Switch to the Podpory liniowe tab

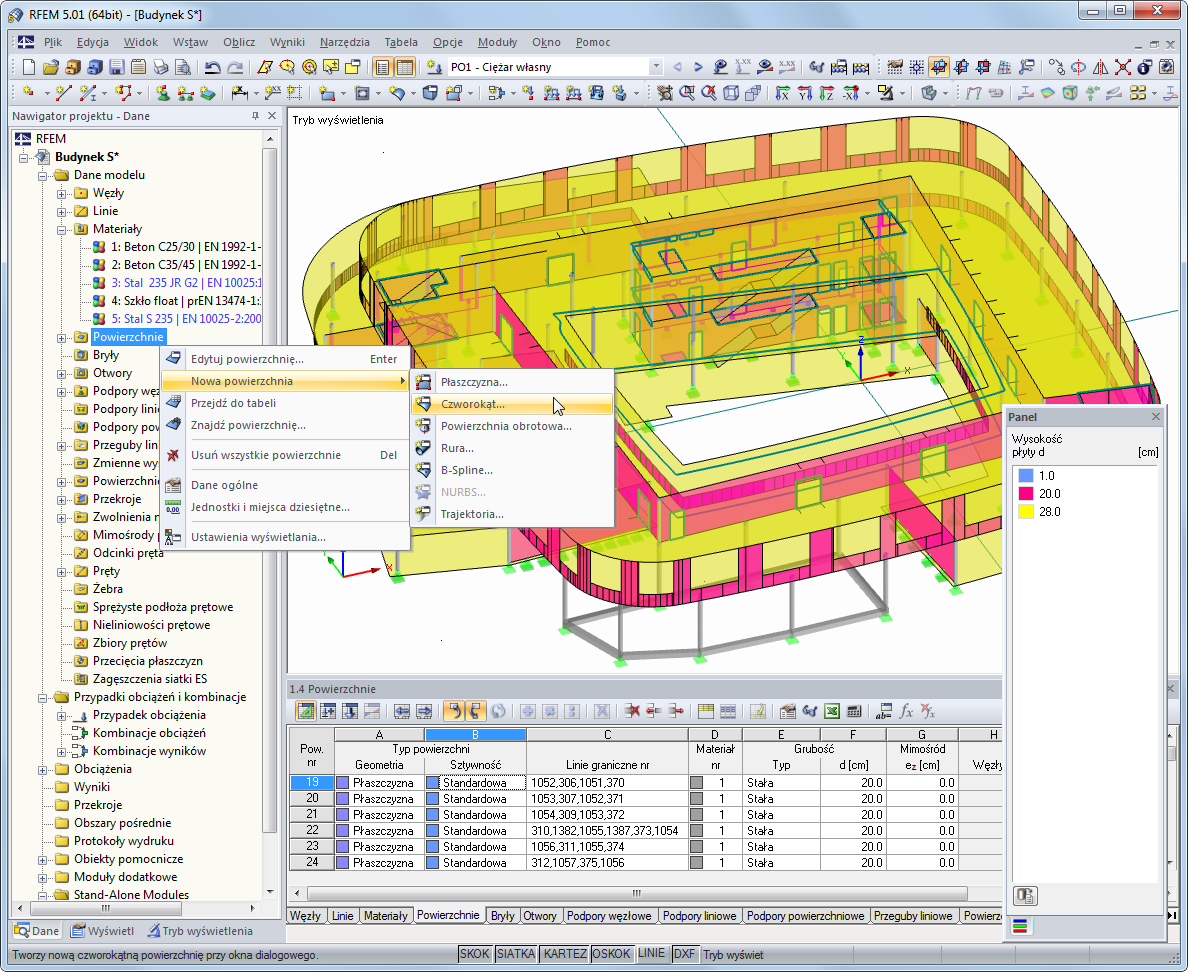tap(699, 916)
